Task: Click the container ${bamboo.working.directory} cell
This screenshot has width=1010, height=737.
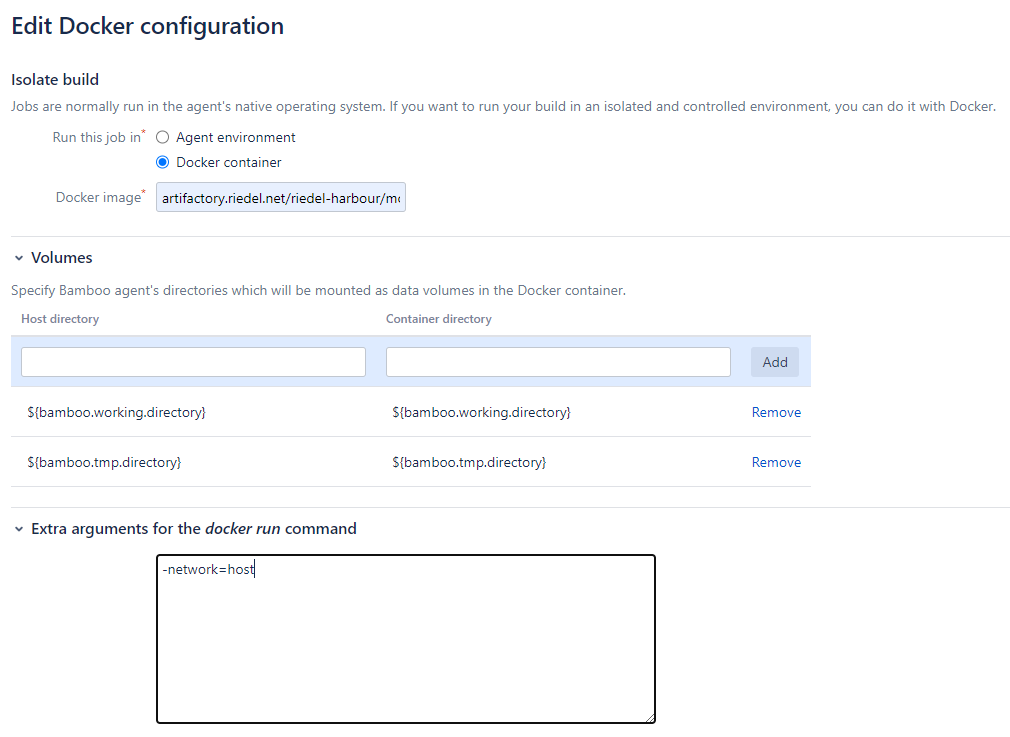Action: point(481,412)
